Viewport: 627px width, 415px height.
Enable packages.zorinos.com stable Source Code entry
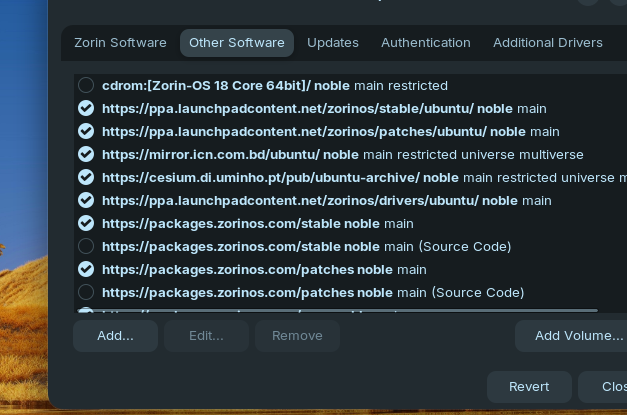86,247
